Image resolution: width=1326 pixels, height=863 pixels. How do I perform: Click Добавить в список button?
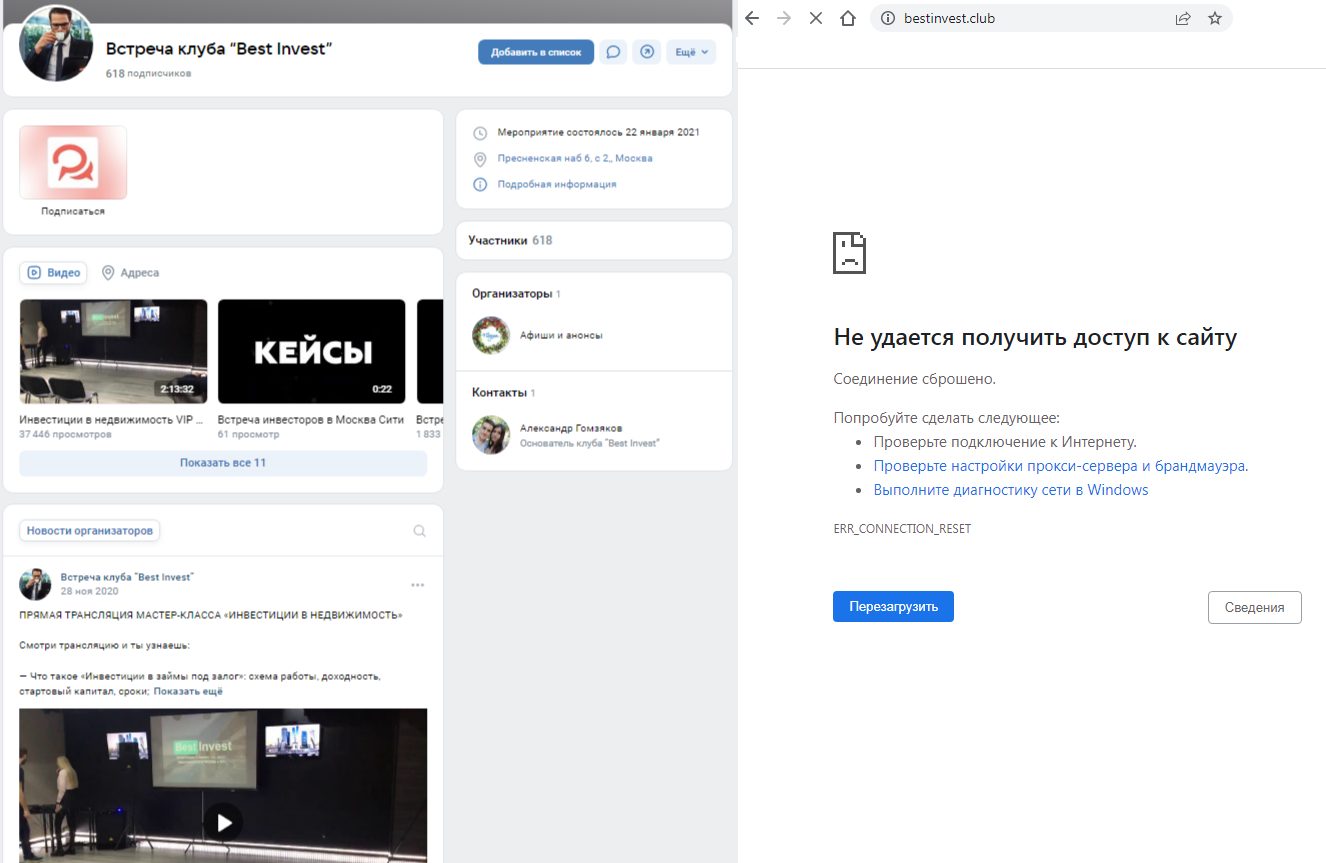click(x=536, y=52)
